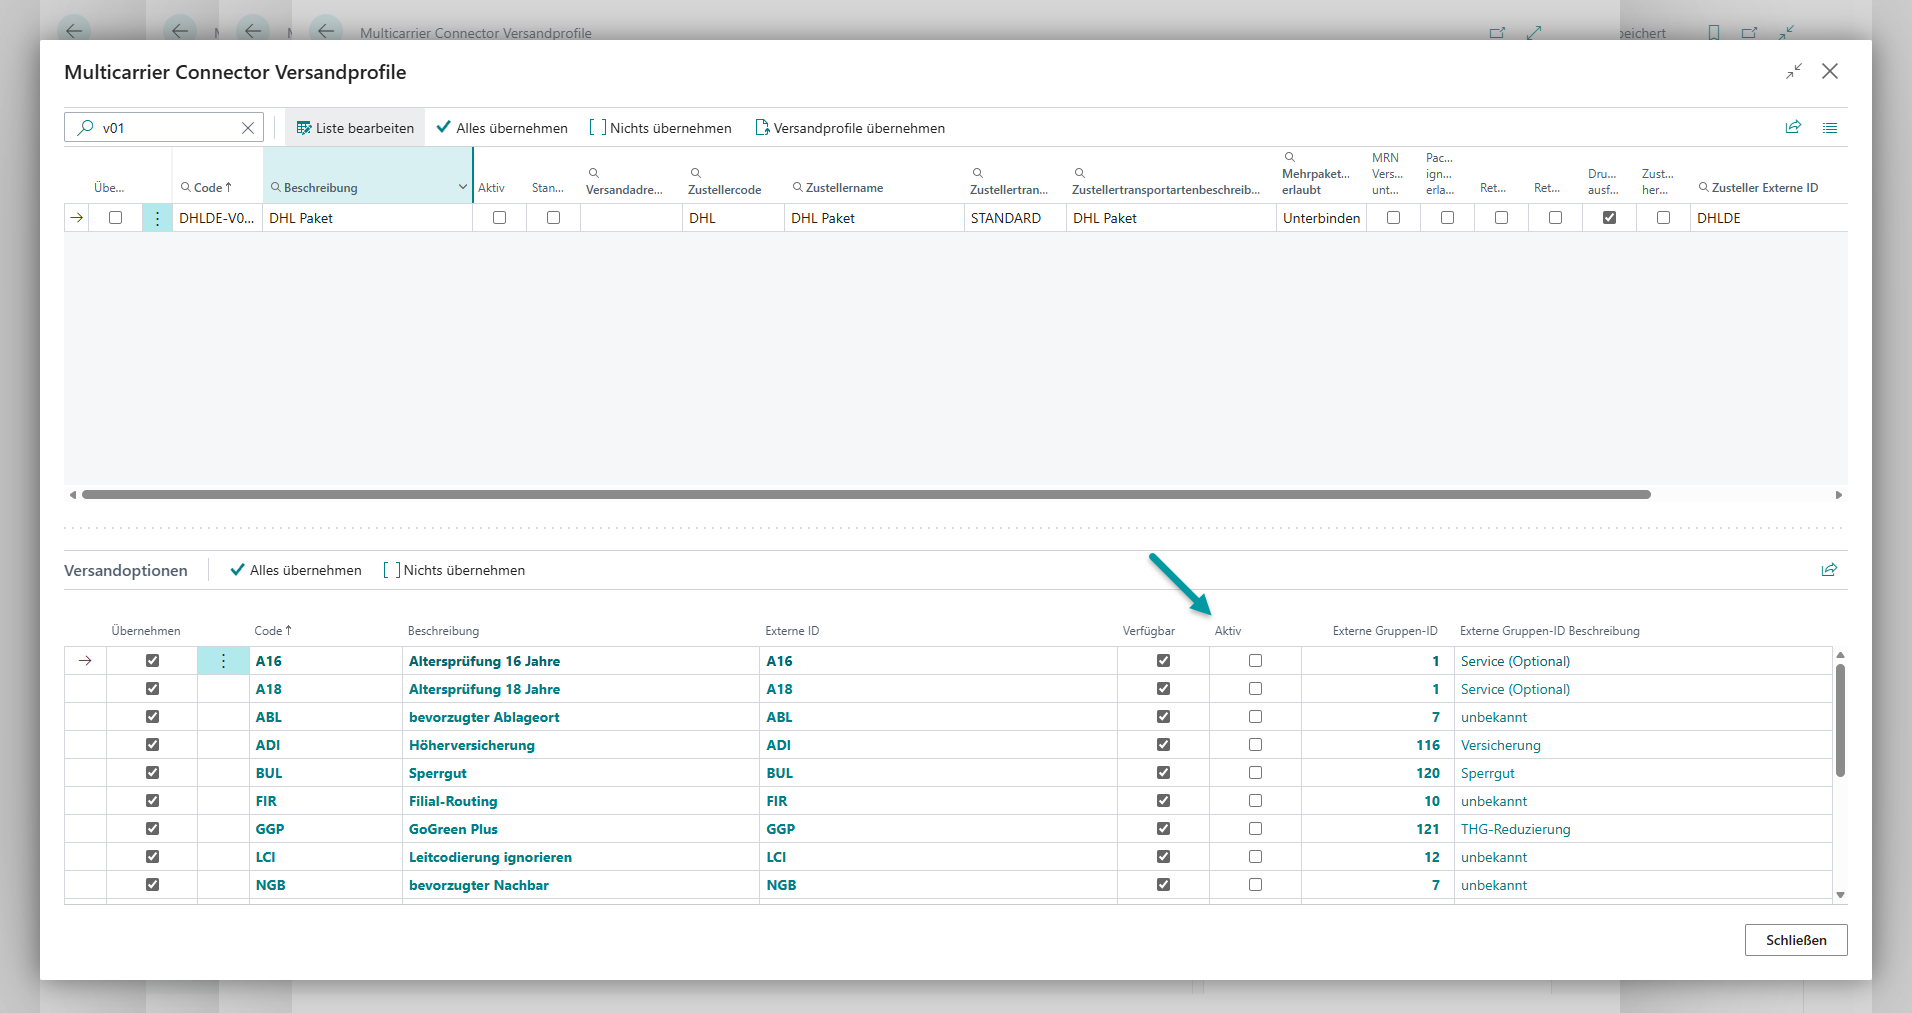
Task: Click the Zustellername column search icon
Action: click(x=797, y=187)
